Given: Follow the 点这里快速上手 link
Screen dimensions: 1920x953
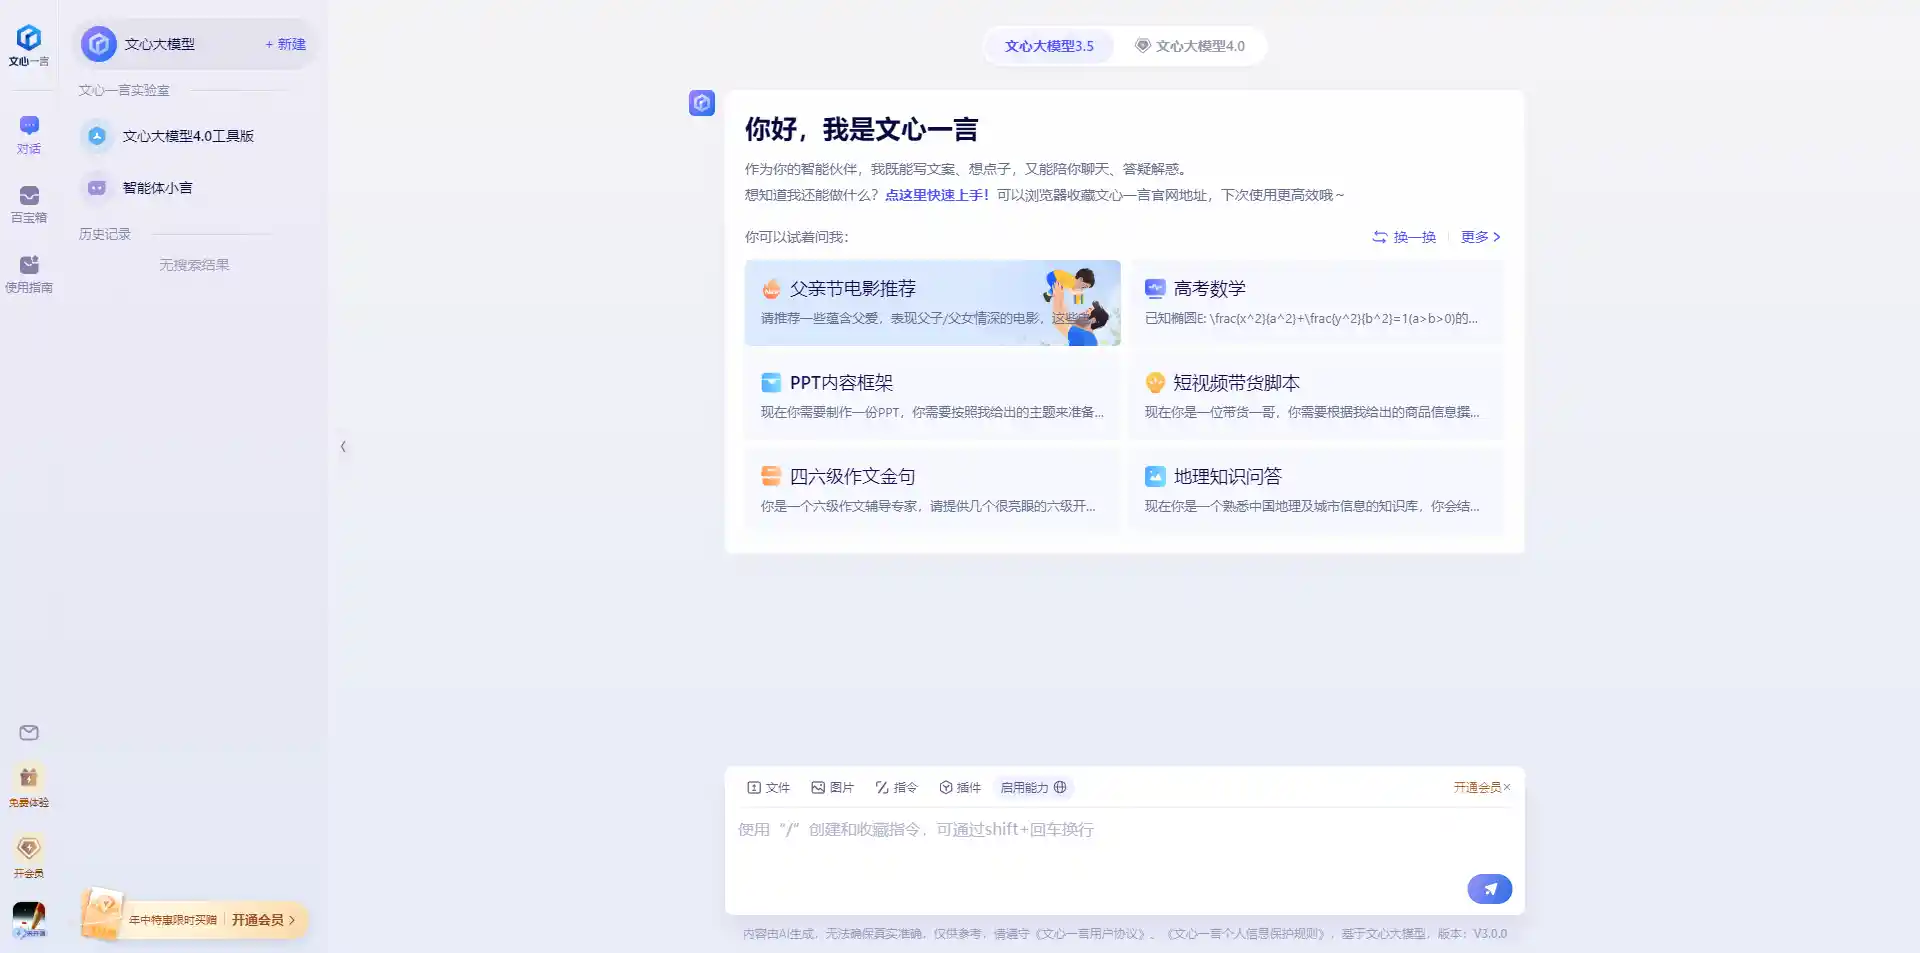Looking at the screenshot, I should (936, 195).
